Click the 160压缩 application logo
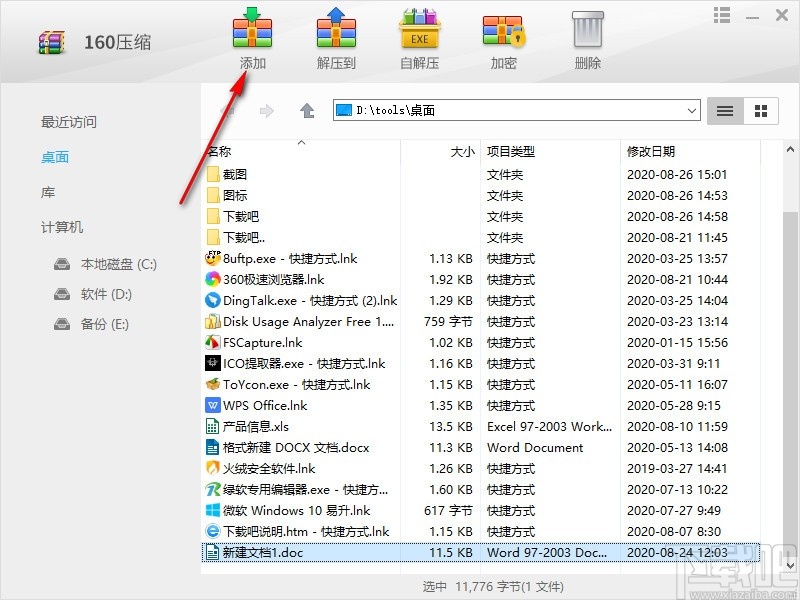The width and height of the screenshot is (800, 600). (51, 42)
